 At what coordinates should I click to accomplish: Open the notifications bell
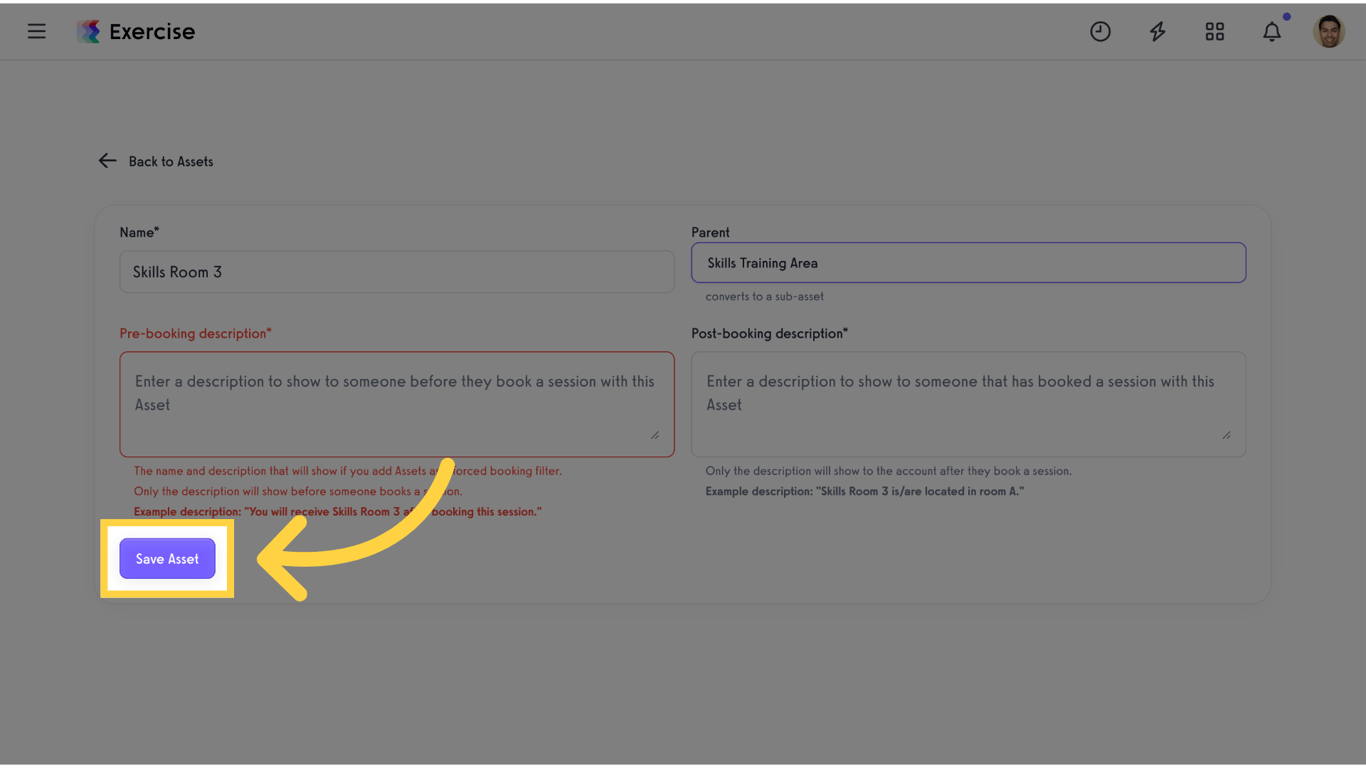pos(1272,31)
